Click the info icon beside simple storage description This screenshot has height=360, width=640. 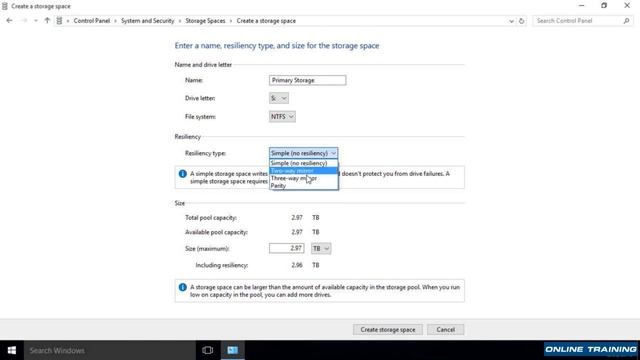pyautogui.click(x=182, y=174)
